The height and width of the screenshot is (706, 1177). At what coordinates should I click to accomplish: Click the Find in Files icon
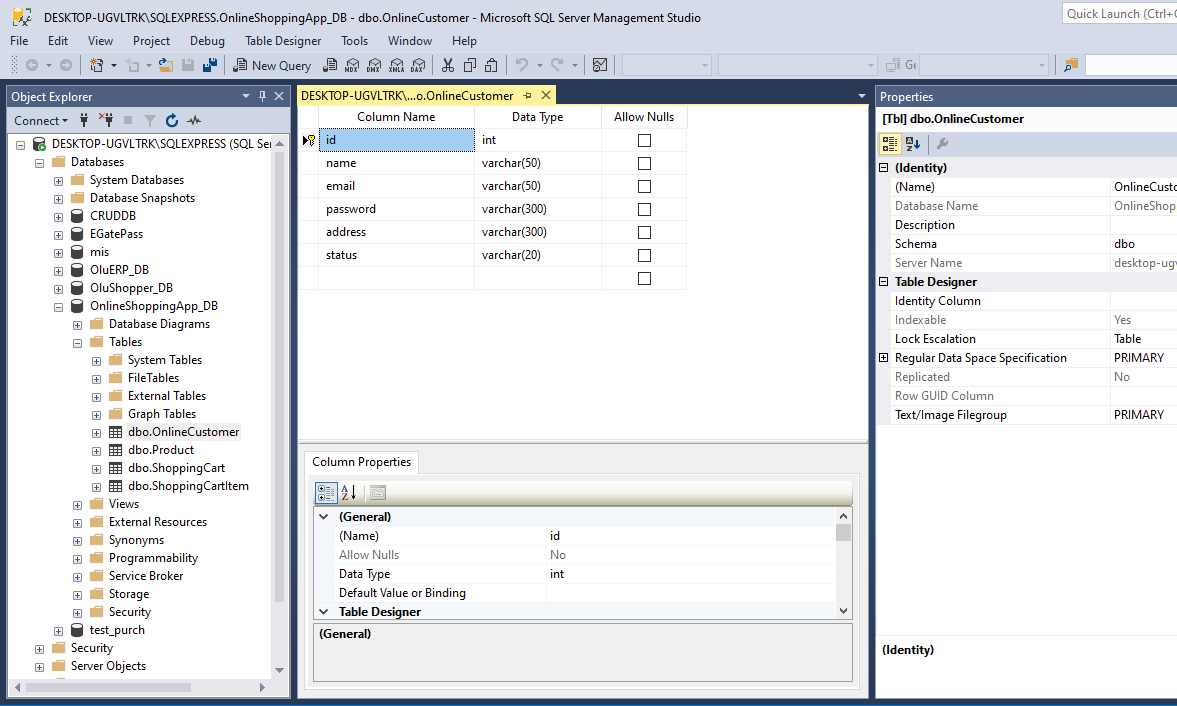(x=1071, y=65)
